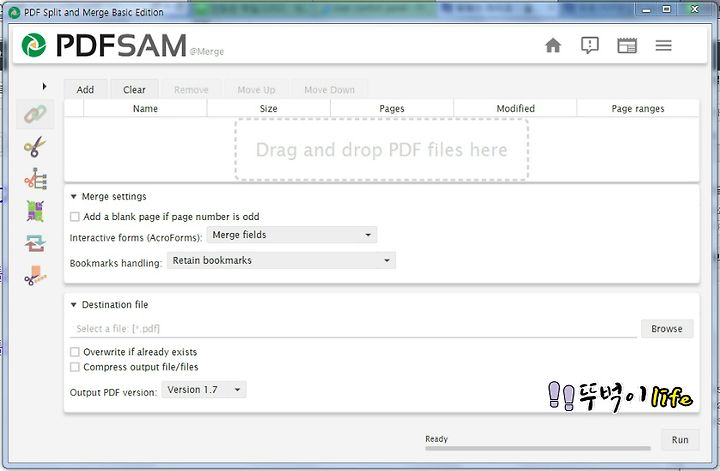
Task: Click the Clear button
Action: pyautogui.click(x=134, y=90)
